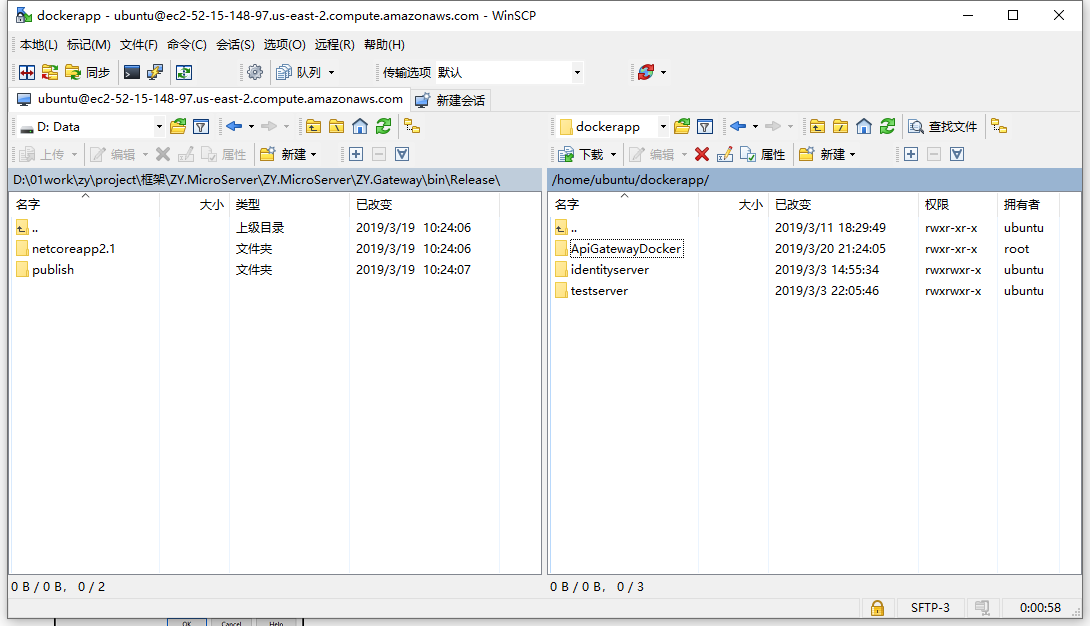Click remote select files plus icon

click(911, 154)
